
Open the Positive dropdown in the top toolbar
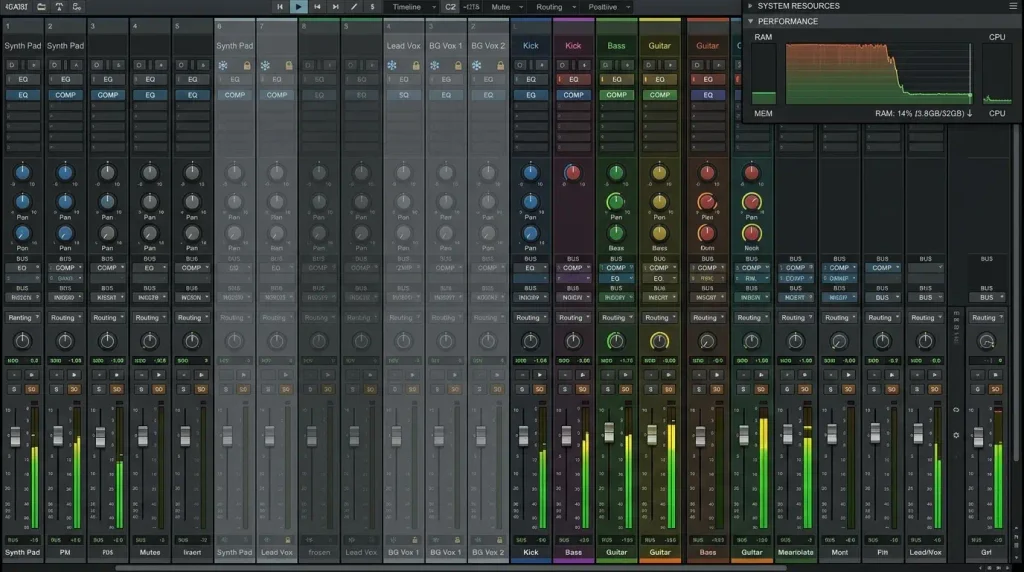pyautogui.click(x=609, y=7)
